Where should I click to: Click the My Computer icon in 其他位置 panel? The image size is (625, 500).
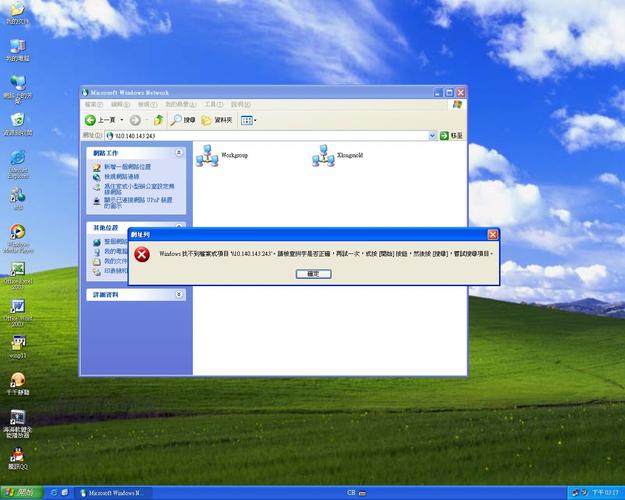click(97, 252)
